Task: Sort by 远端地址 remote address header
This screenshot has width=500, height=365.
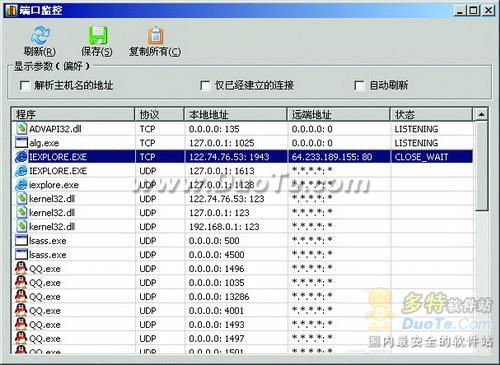Action: click(x=339, y=114)
